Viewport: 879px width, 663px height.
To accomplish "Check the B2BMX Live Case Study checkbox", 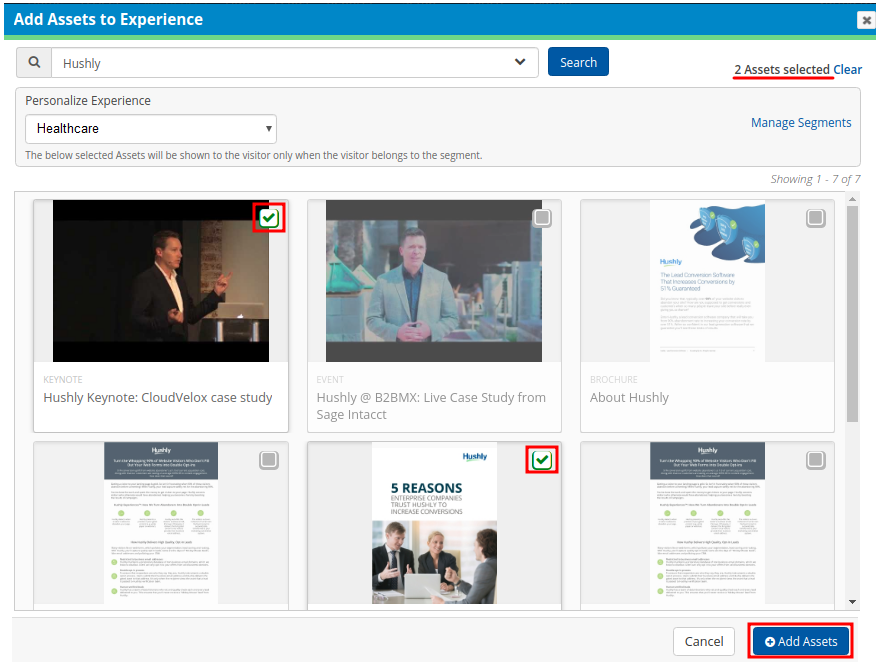I will pos(542,217).
